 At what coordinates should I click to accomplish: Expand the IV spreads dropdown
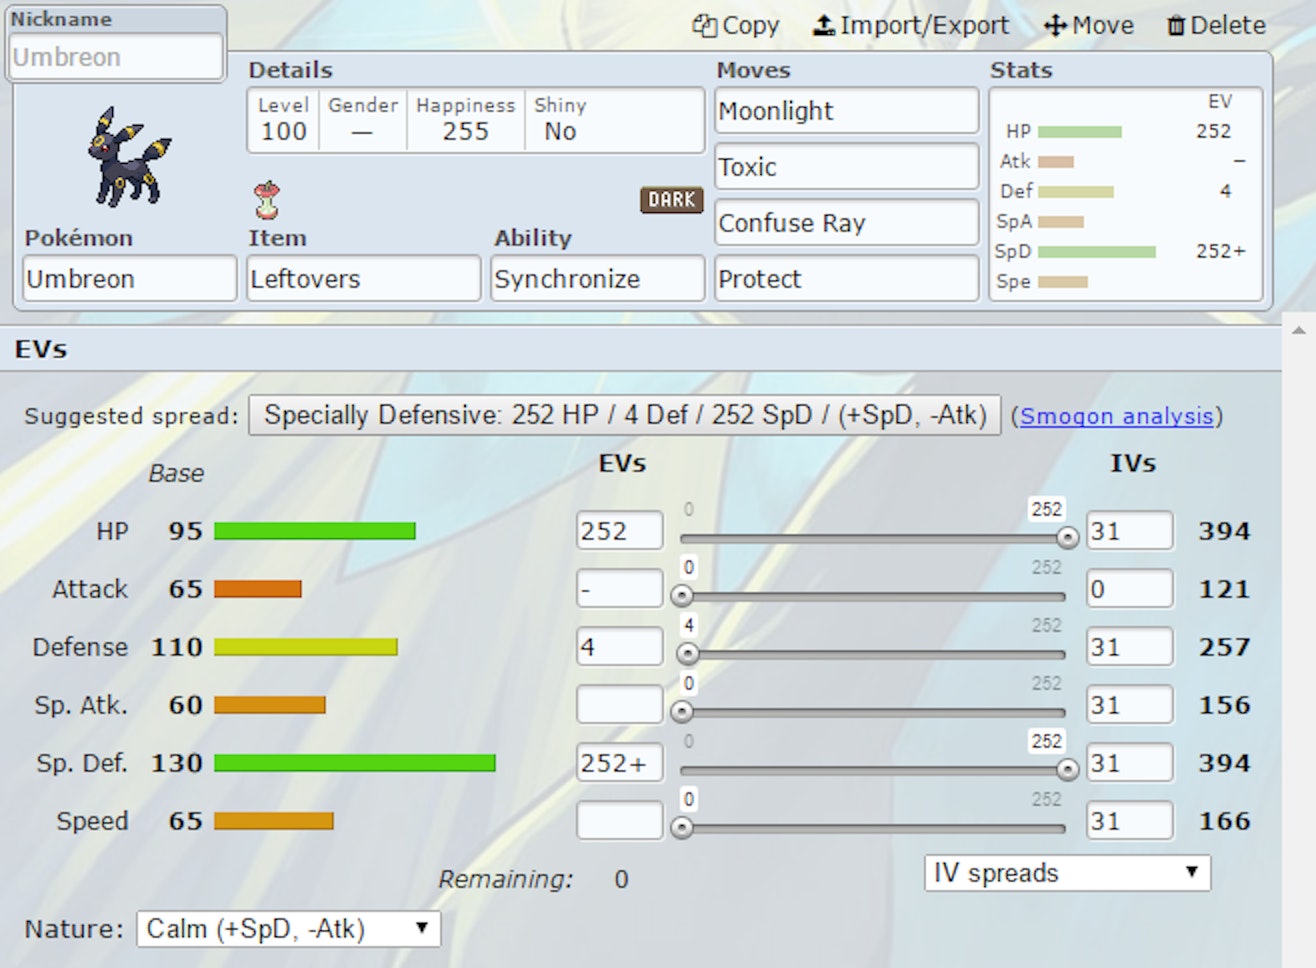tap(1066, 873)
